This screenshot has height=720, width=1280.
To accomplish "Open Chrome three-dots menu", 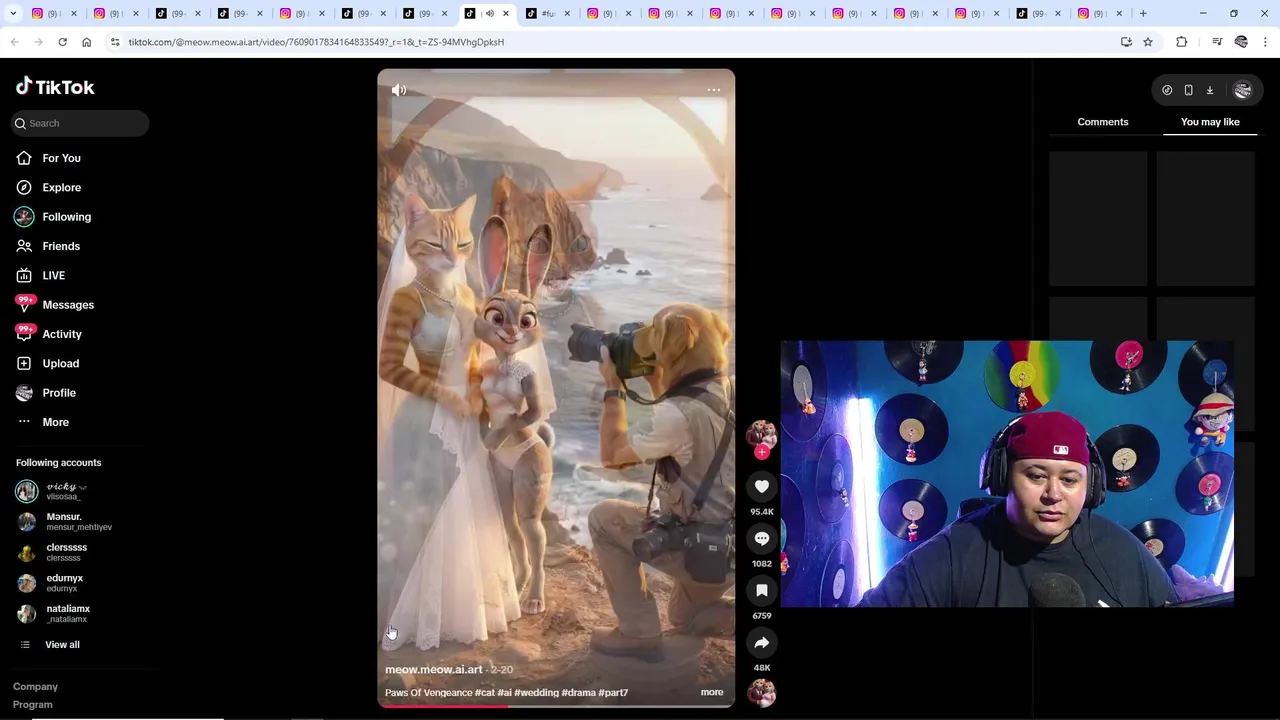I will pyautogui.click(x=1266, y=42).
